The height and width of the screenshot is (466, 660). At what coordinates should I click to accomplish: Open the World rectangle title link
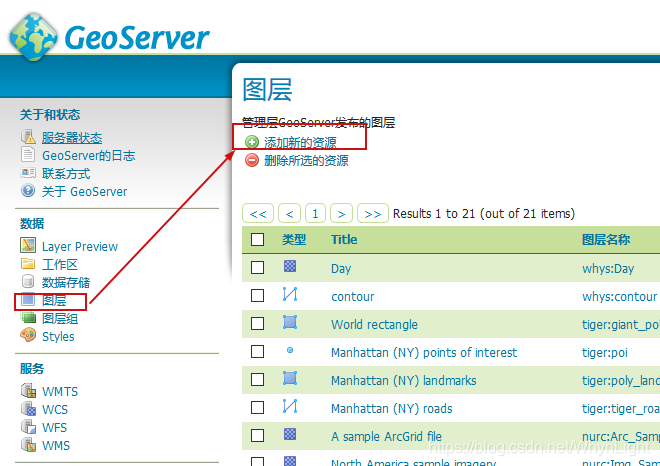pyautogui.click(x=374, y=325)
